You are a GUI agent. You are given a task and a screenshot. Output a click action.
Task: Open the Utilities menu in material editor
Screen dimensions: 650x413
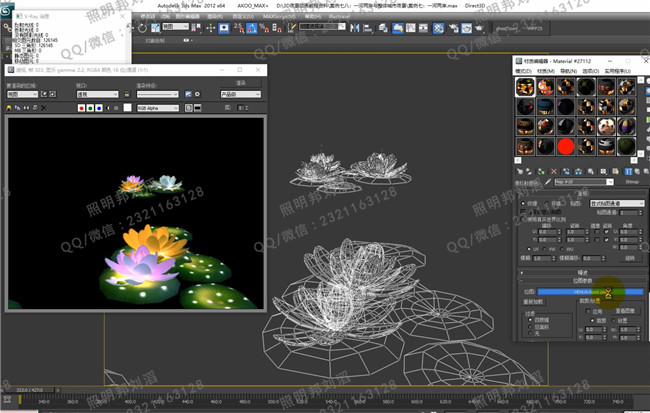point(617,71)
